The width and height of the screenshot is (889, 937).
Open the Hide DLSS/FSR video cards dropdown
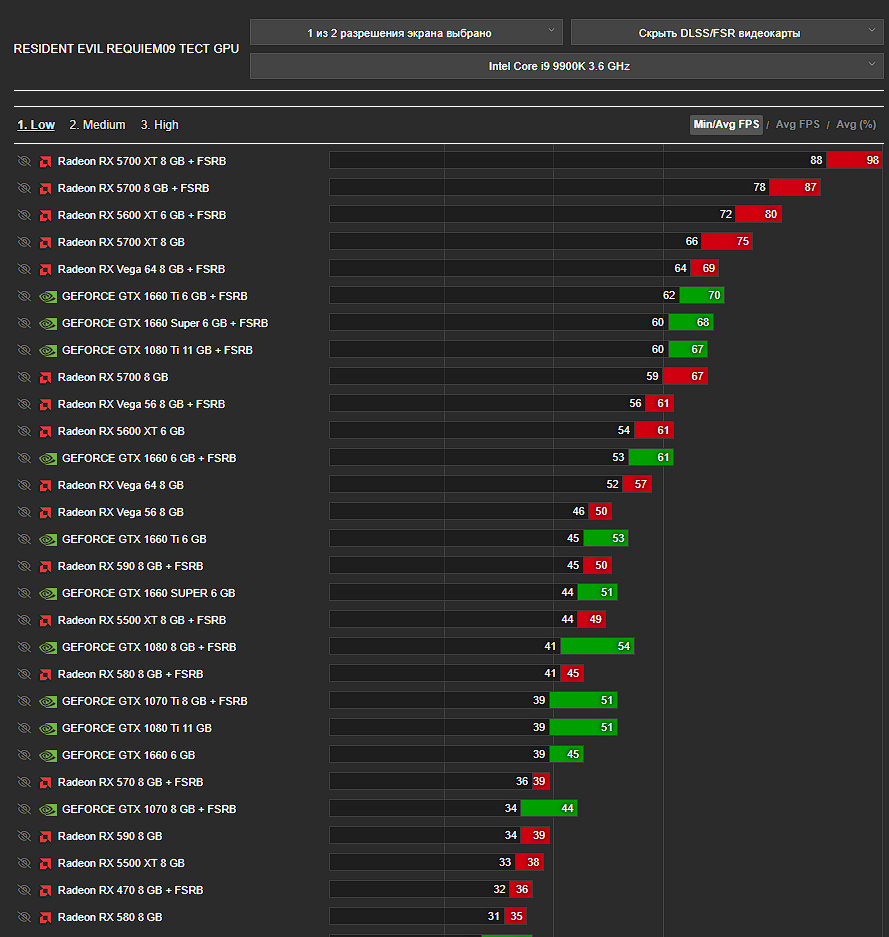click(727, 32)
